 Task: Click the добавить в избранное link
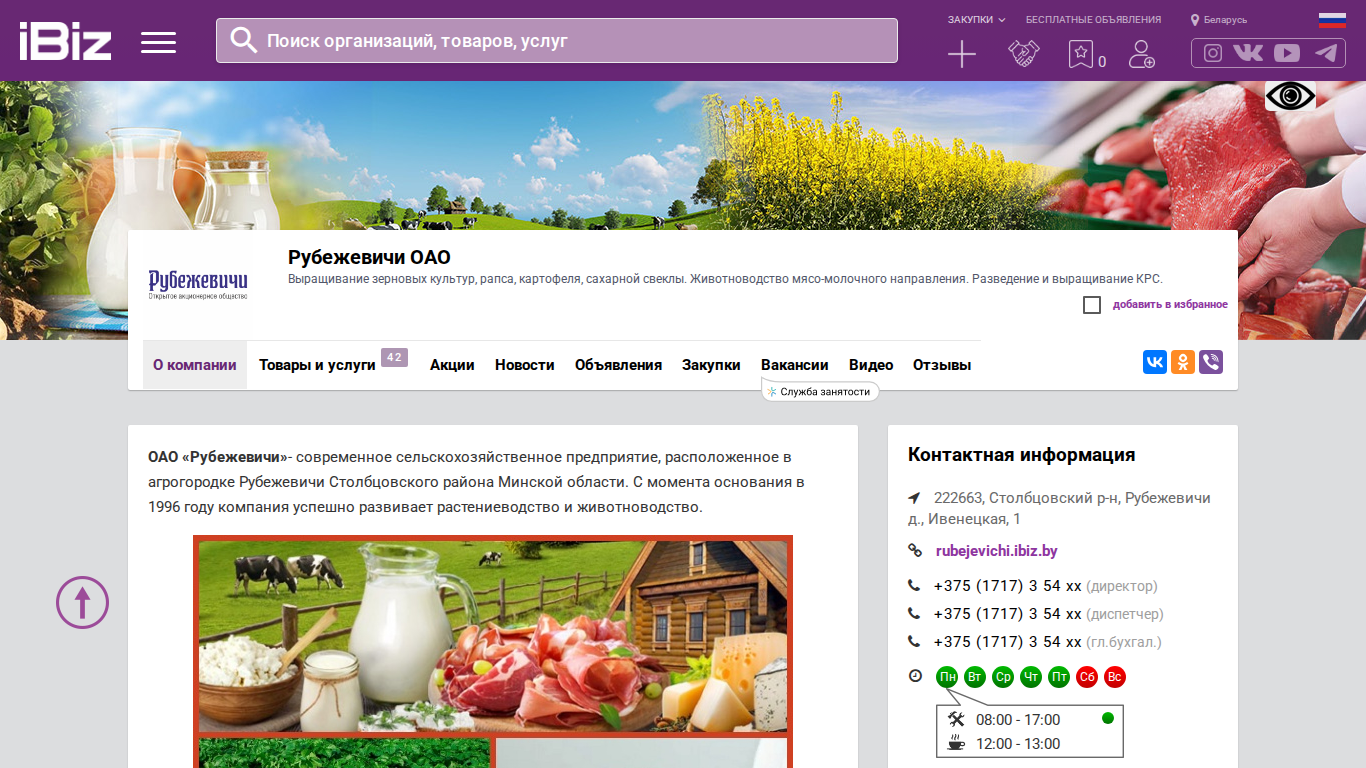[x=1170, y=305]
